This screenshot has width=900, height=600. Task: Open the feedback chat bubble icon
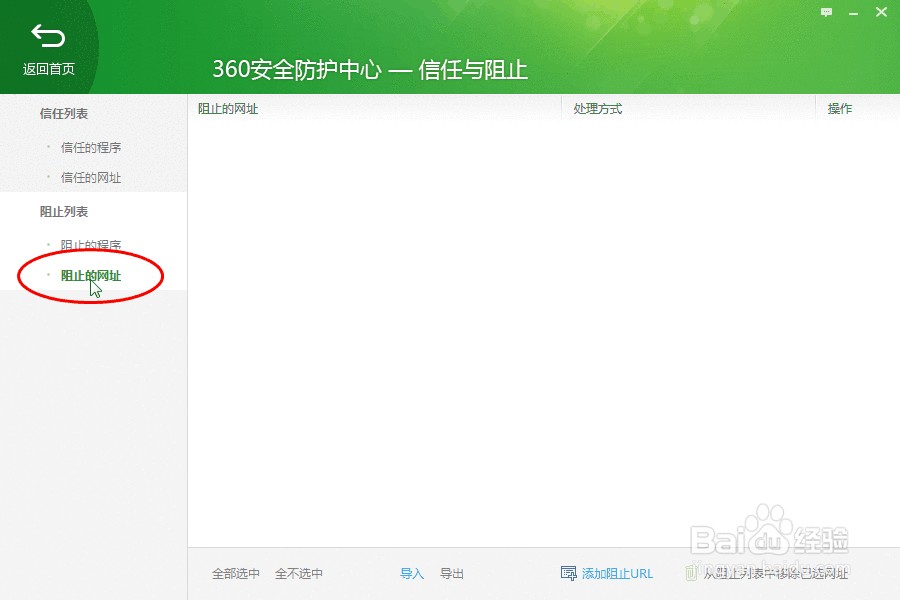tap(827, 12)
